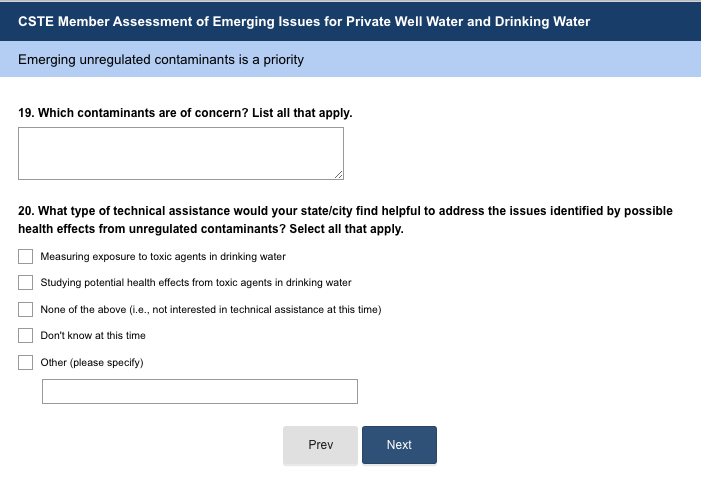Viewport: 701px width, 494px height.
Task: Click the text area resize handle
Action: point(338,175)
